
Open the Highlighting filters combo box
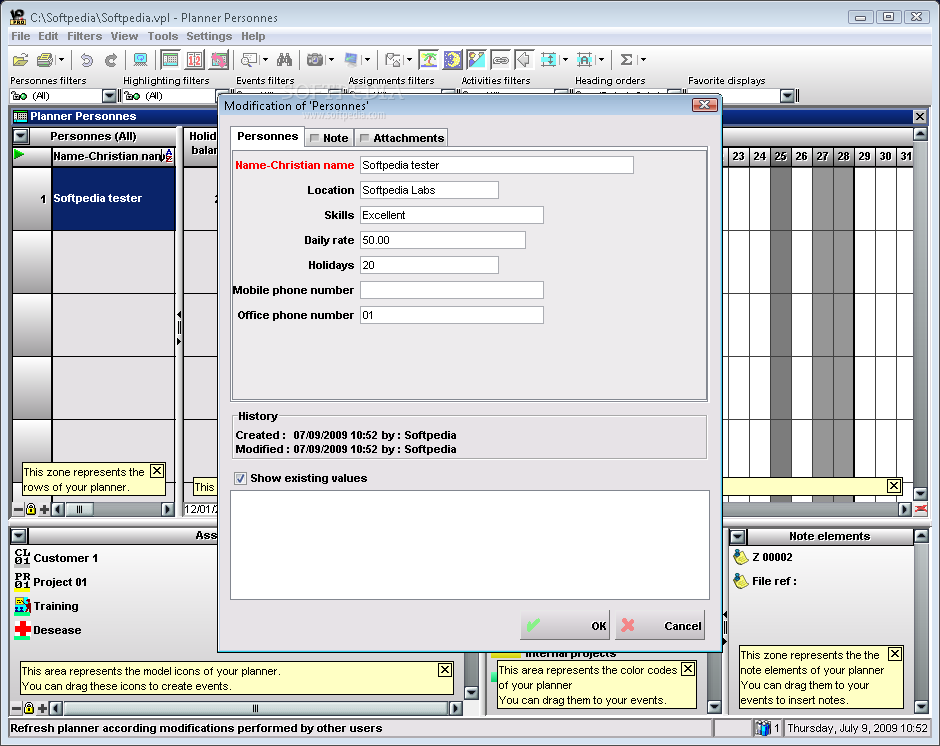tap(170, 96)
